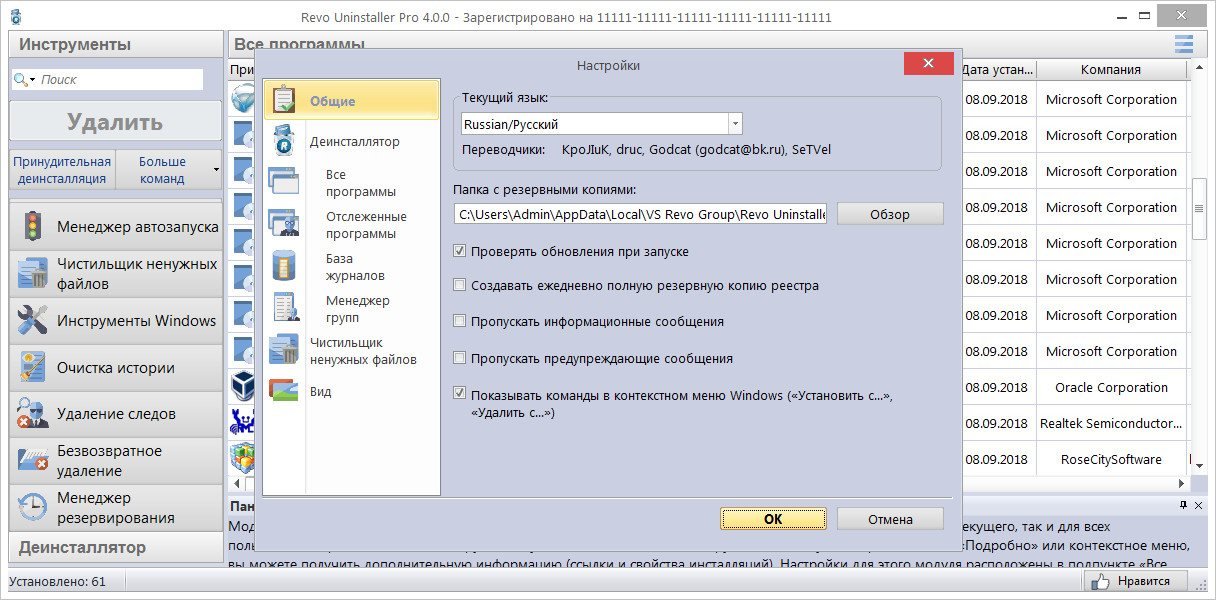Enable daily full registry backup checkbox

point(460,285)
